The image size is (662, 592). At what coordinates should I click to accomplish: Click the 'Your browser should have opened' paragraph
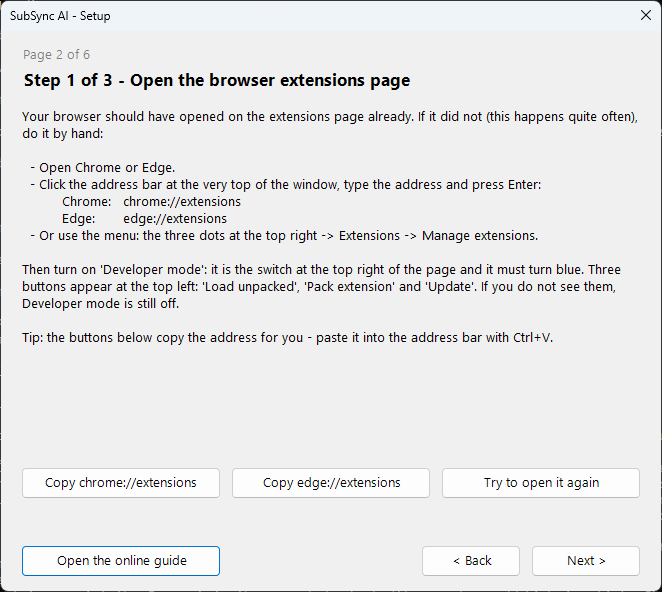click(330, 125)
